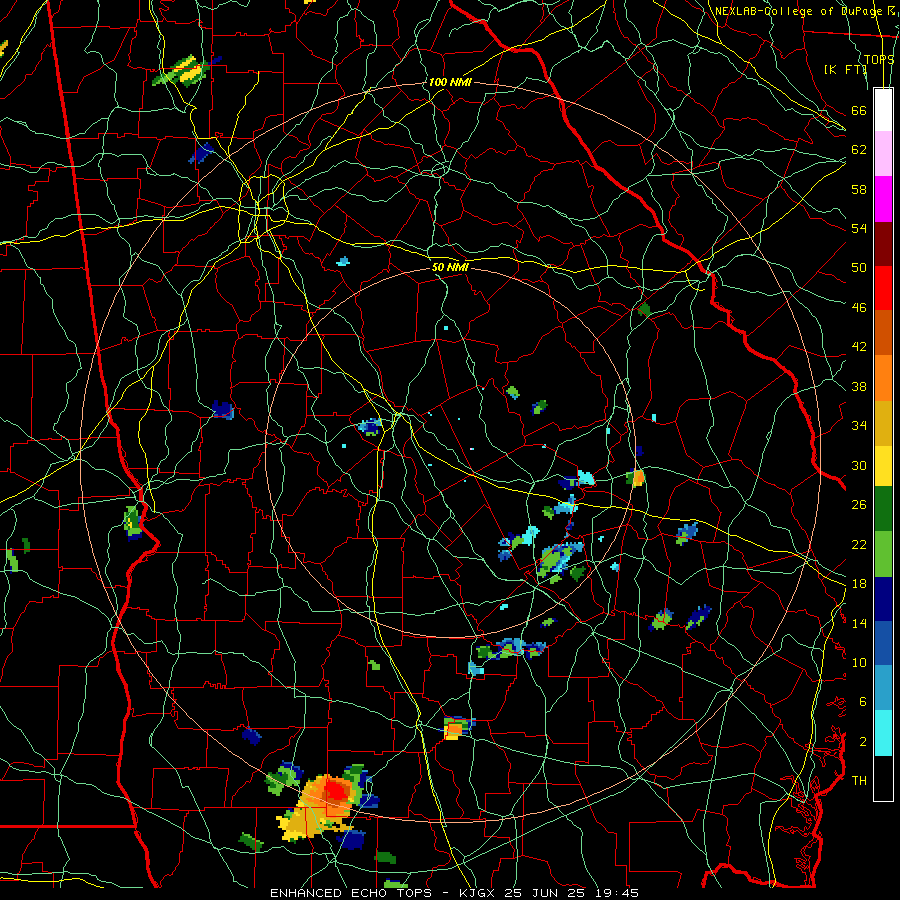Viewport: 900px width, 900px height.
Task: Click the white swatch in the tops legend
Action: pyautogui.click(x=883, y=110)
